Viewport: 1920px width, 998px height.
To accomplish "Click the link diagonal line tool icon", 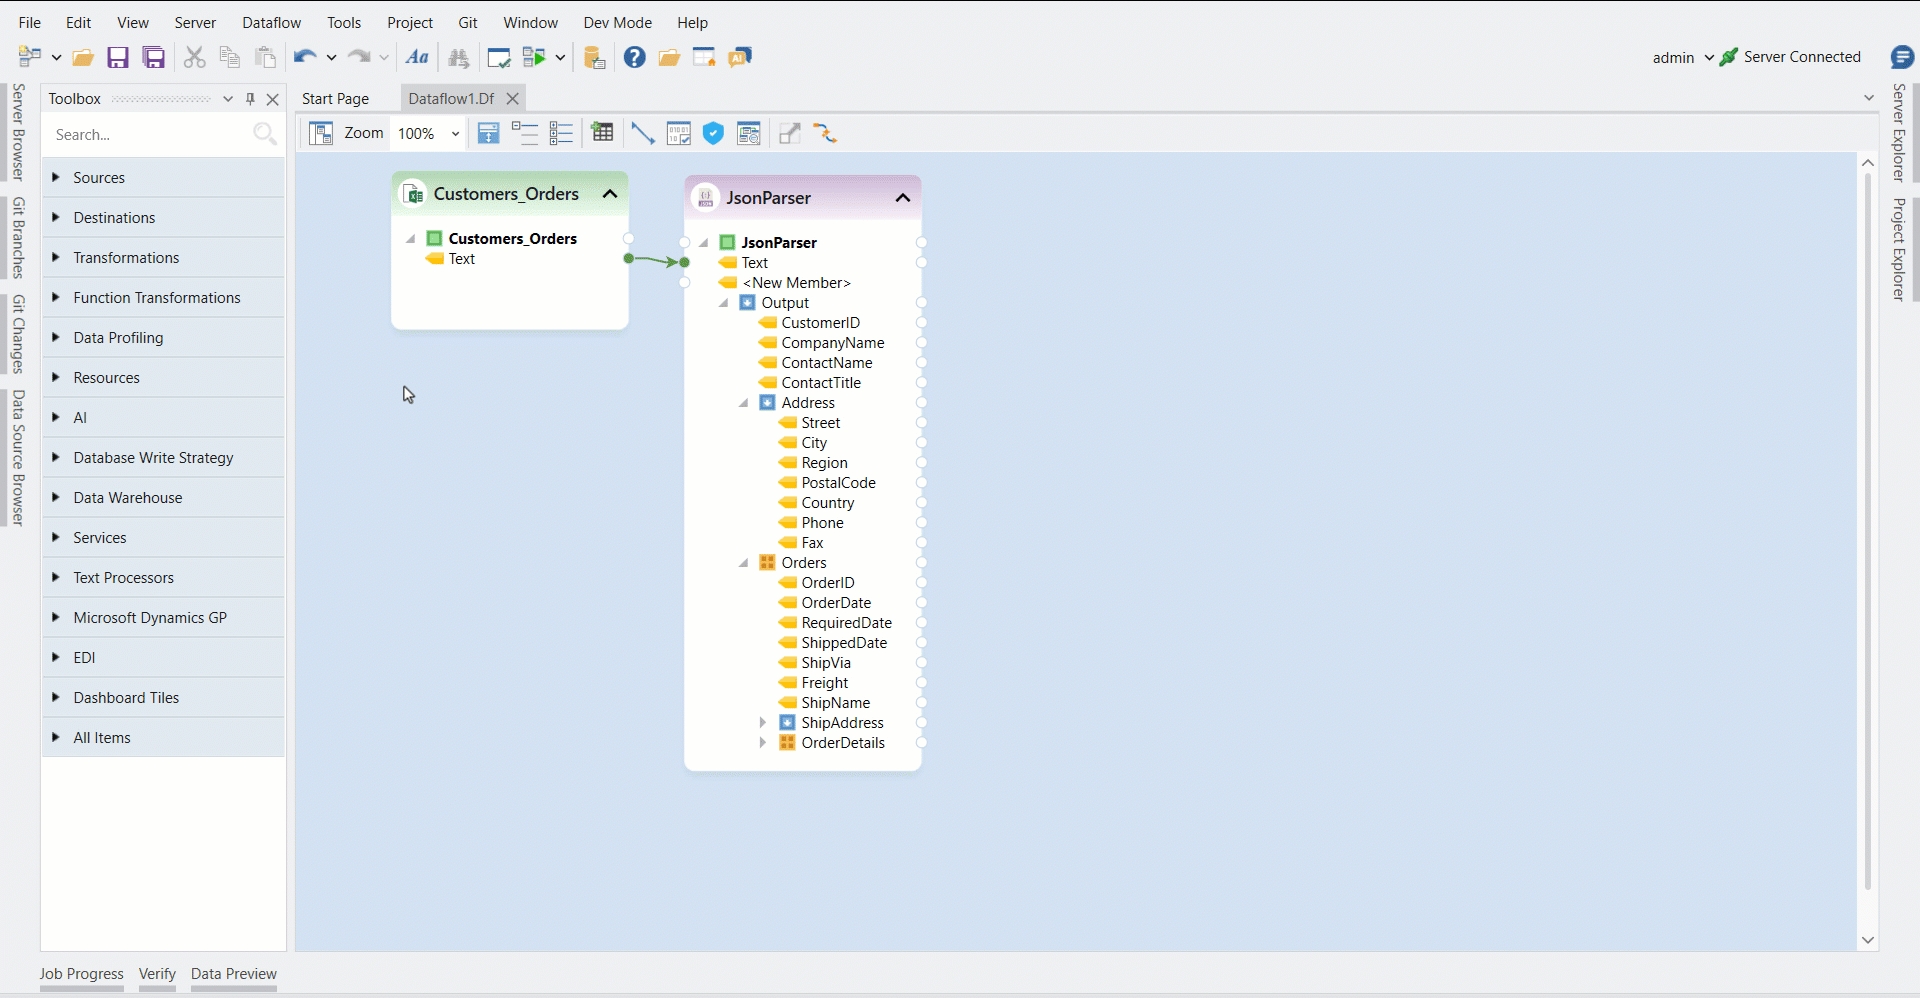I will coord(643,134).
